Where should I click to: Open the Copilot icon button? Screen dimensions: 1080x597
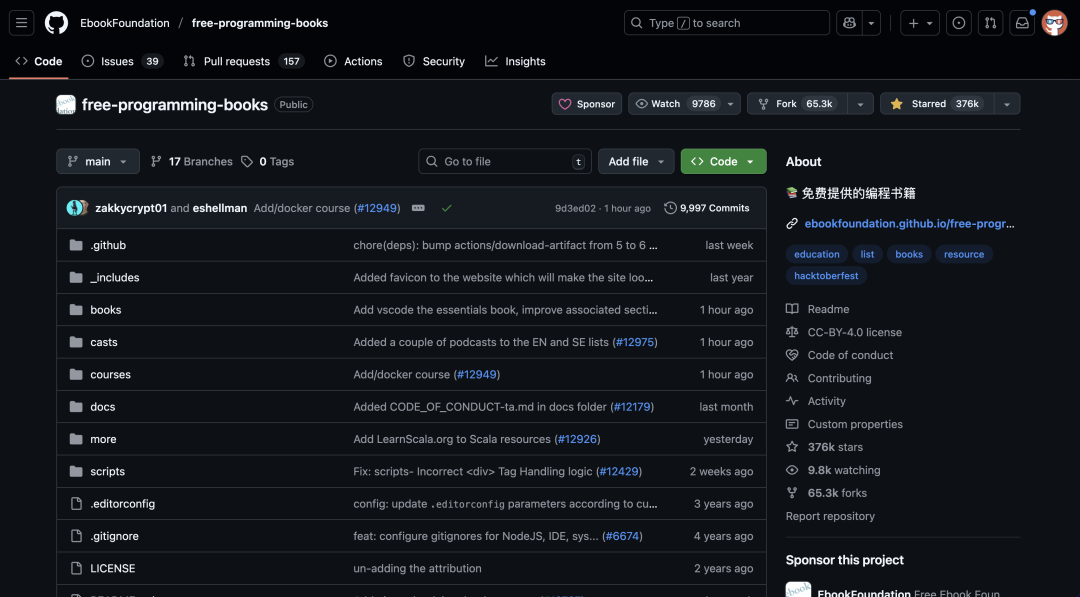pyautogui.click(x=849, y=23)
